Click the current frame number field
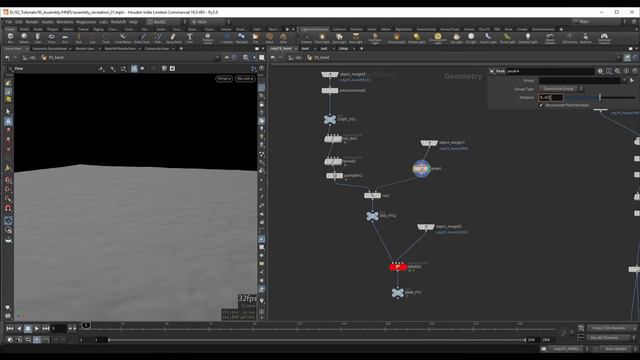 58,328
